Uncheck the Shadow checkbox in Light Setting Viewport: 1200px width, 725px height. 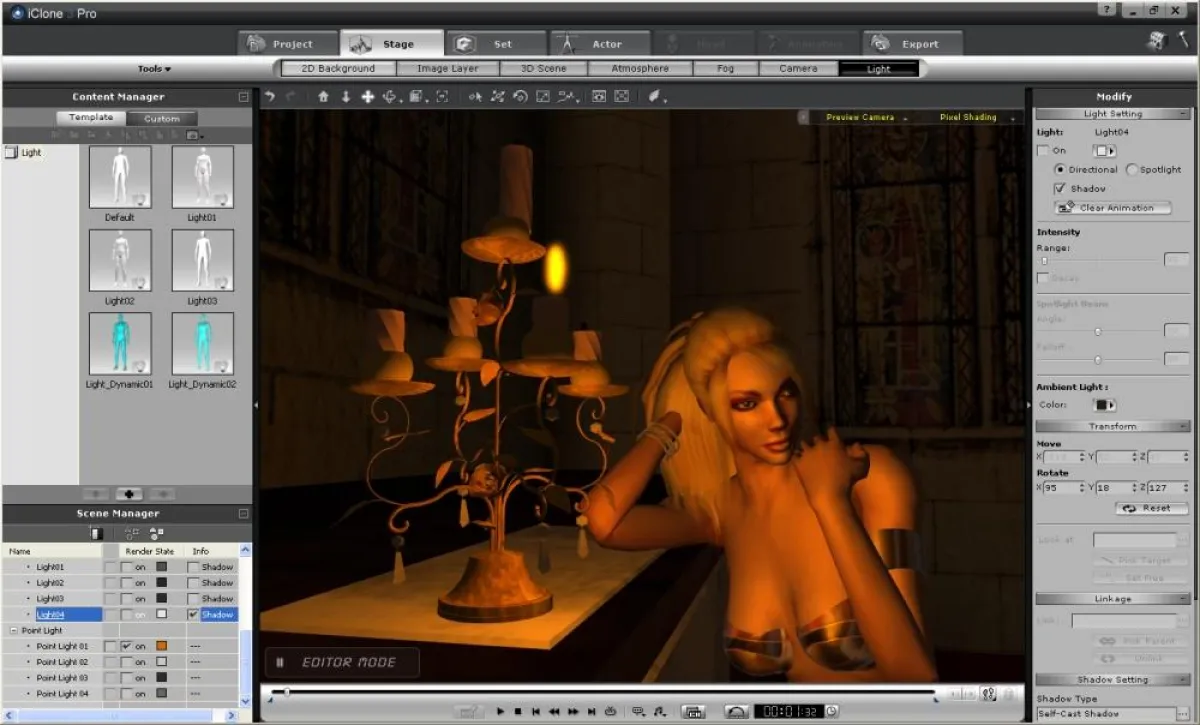tap(1060, 188)
